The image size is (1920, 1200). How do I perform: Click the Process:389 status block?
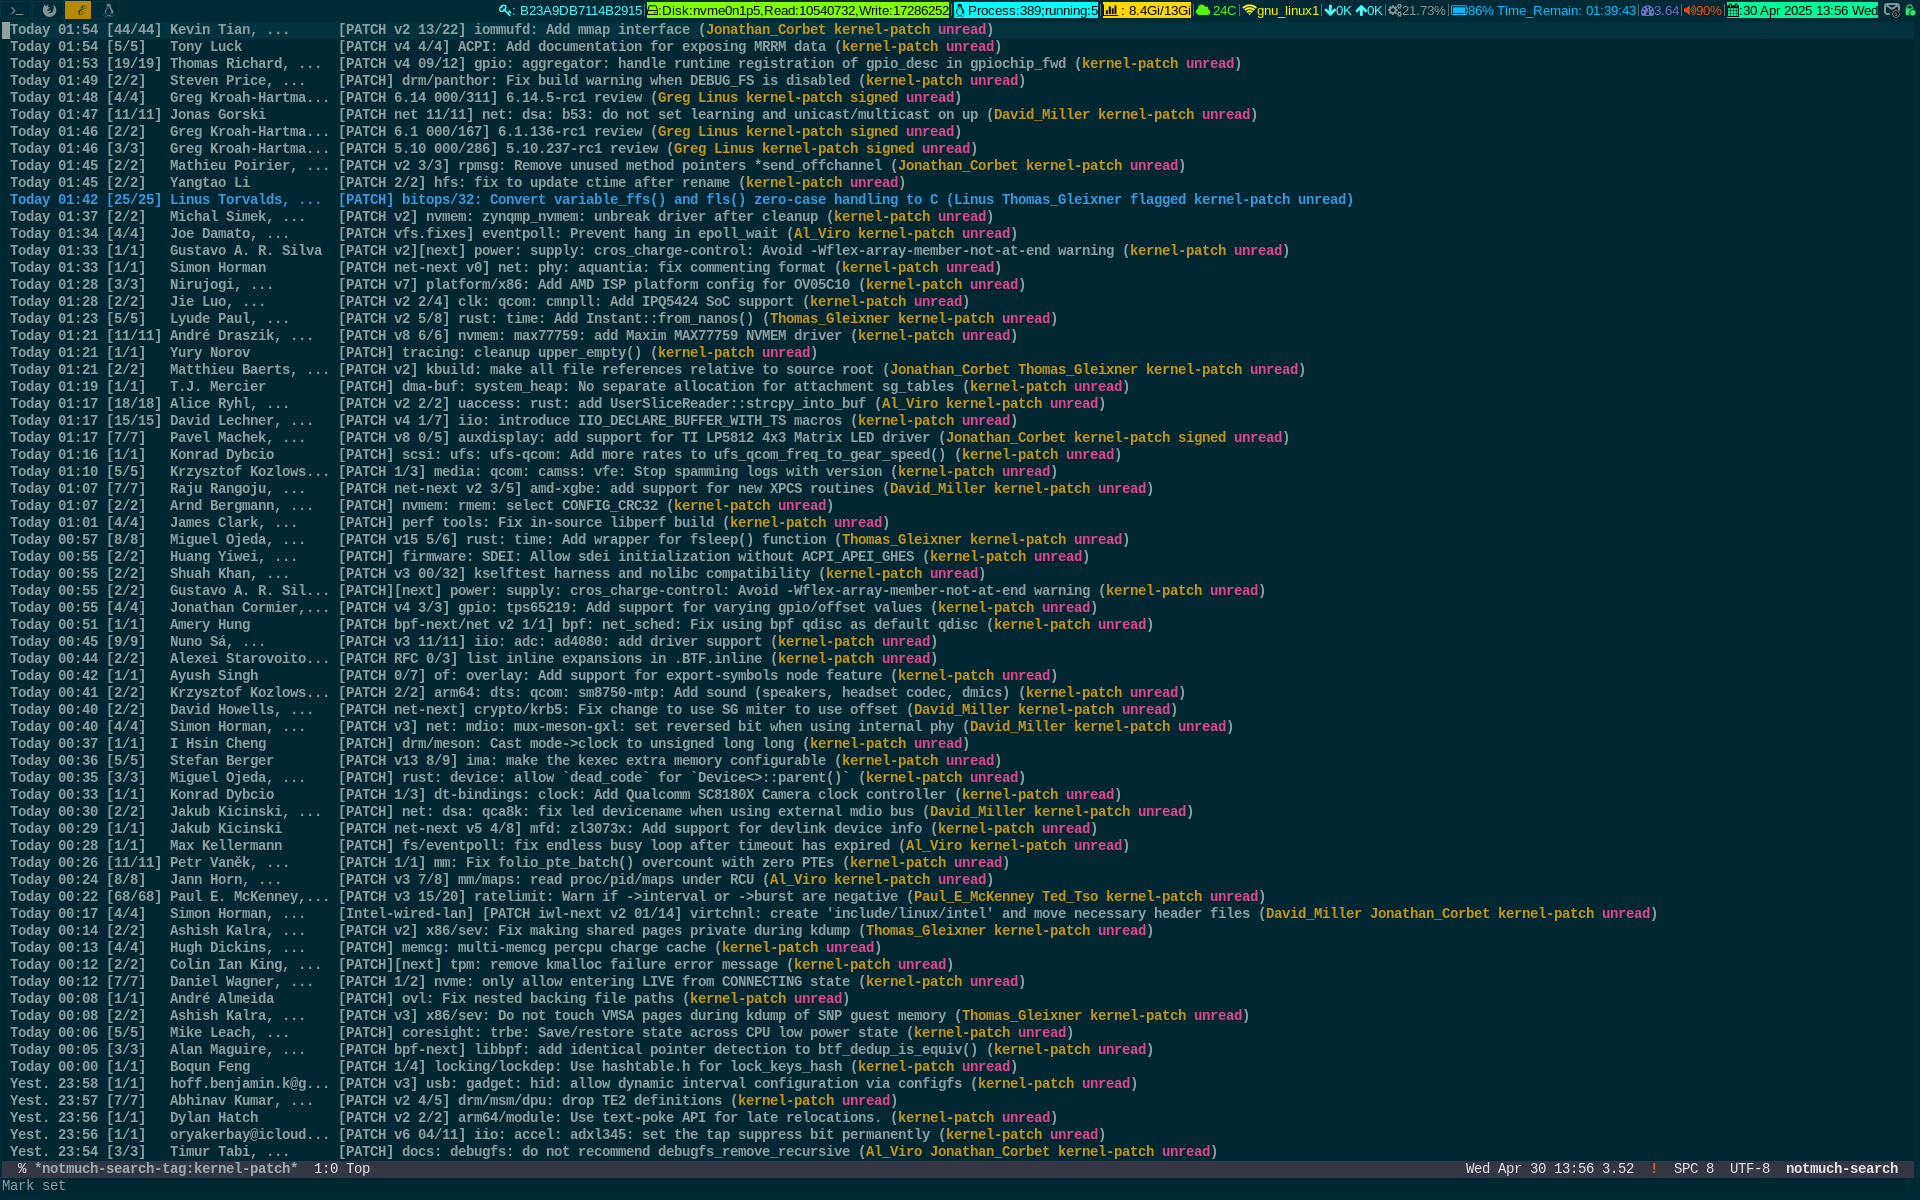[x=1025, y=10]
